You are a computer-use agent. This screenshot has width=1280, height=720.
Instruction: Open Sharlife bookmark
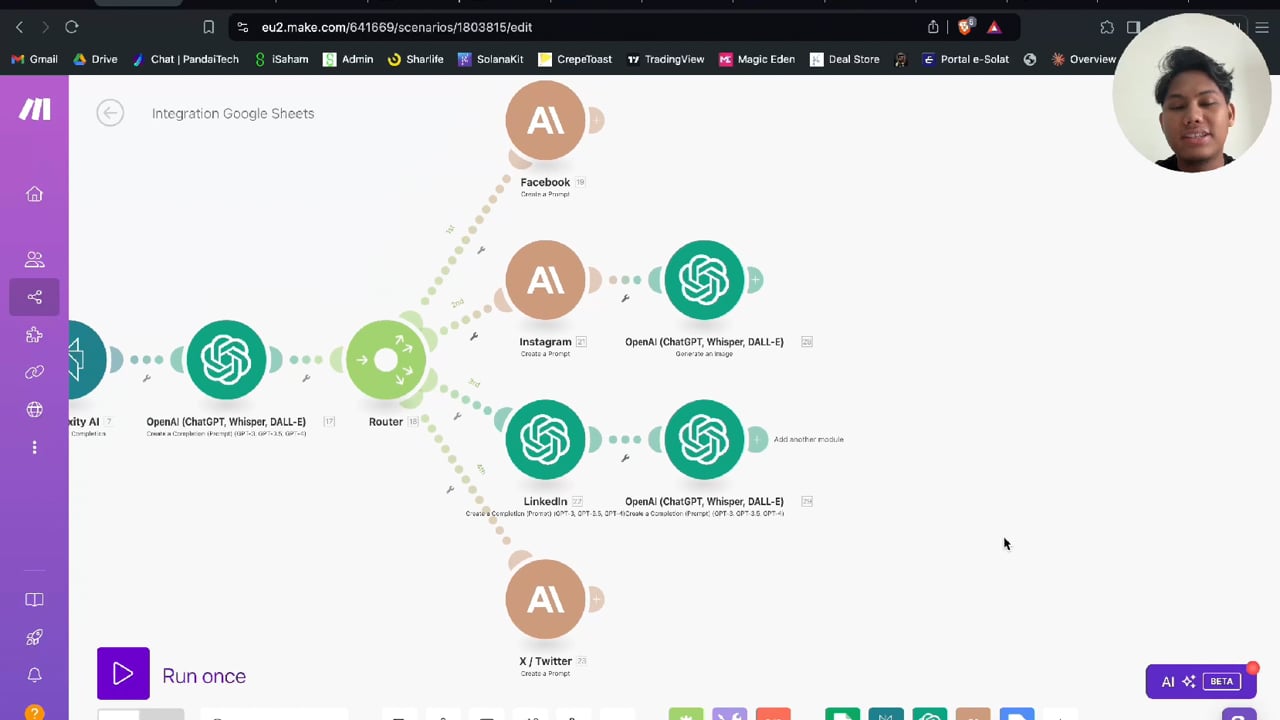(415, 59)
